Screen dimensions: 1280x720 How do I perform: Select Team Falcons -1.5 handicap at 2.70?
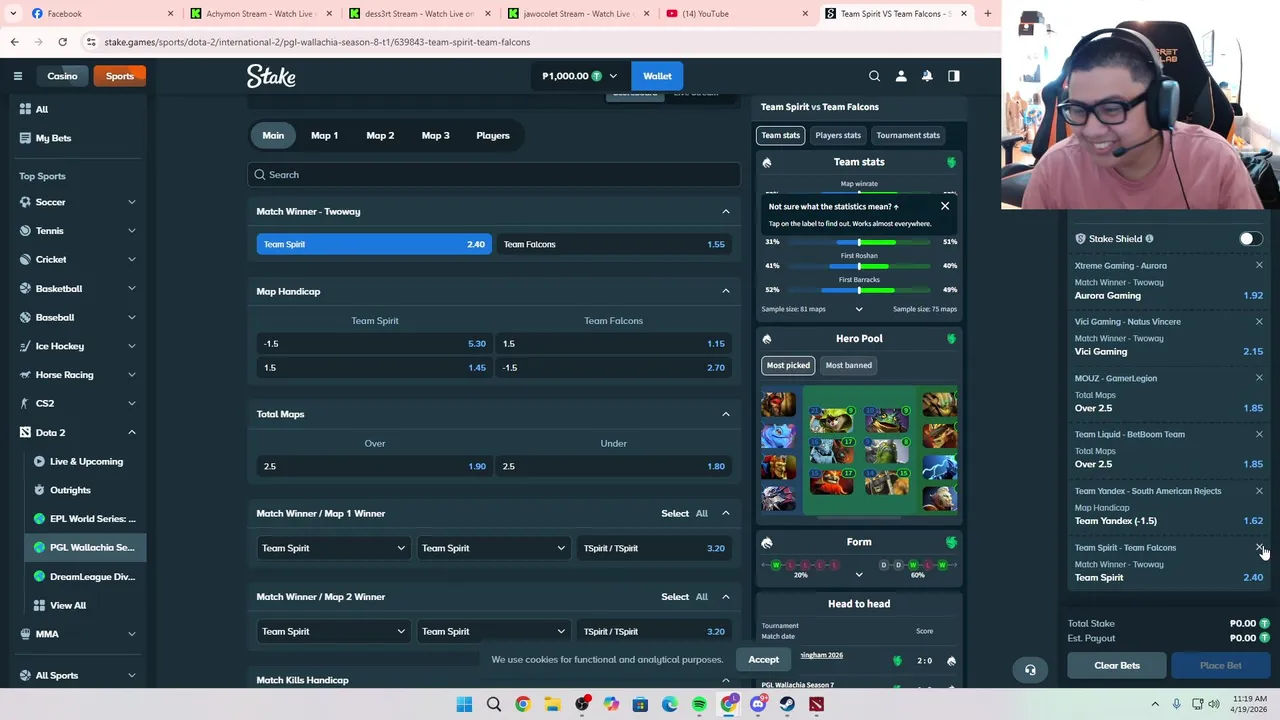click(x=614, y=367)
